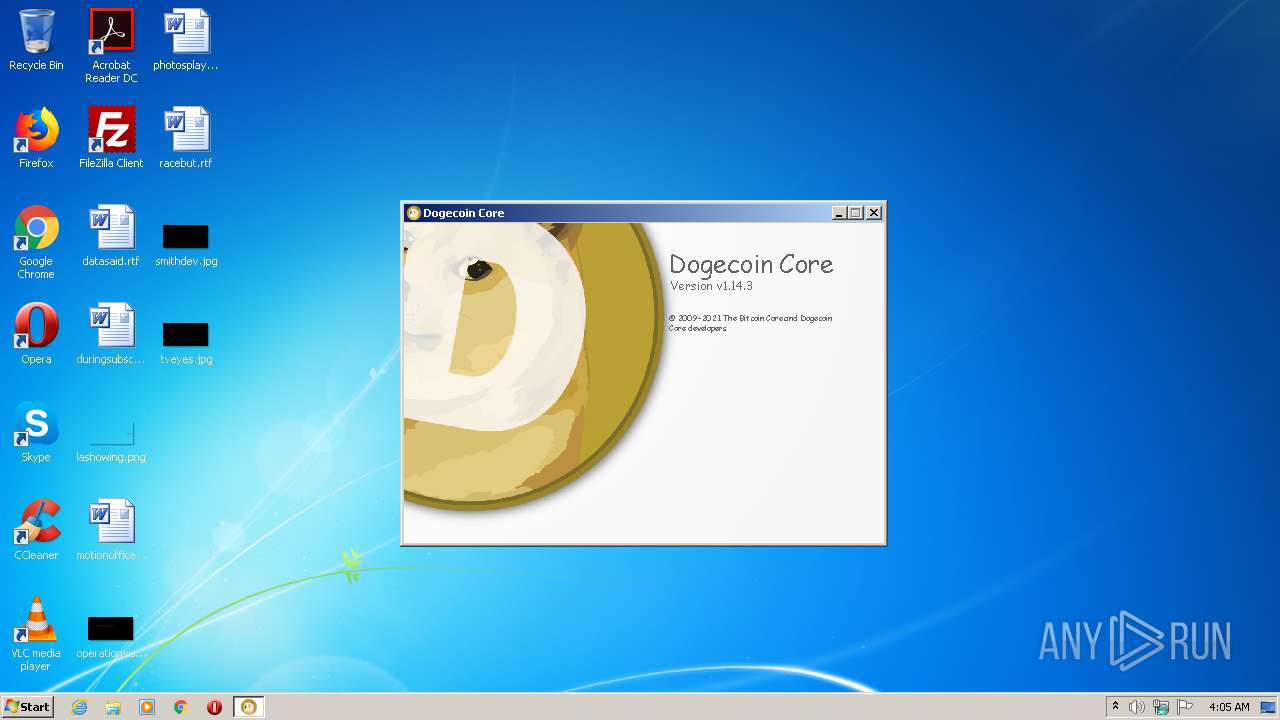Maximize the Dogecoin Core window
The width and height of the screenshot is (1280, 720).
[856, 213]
